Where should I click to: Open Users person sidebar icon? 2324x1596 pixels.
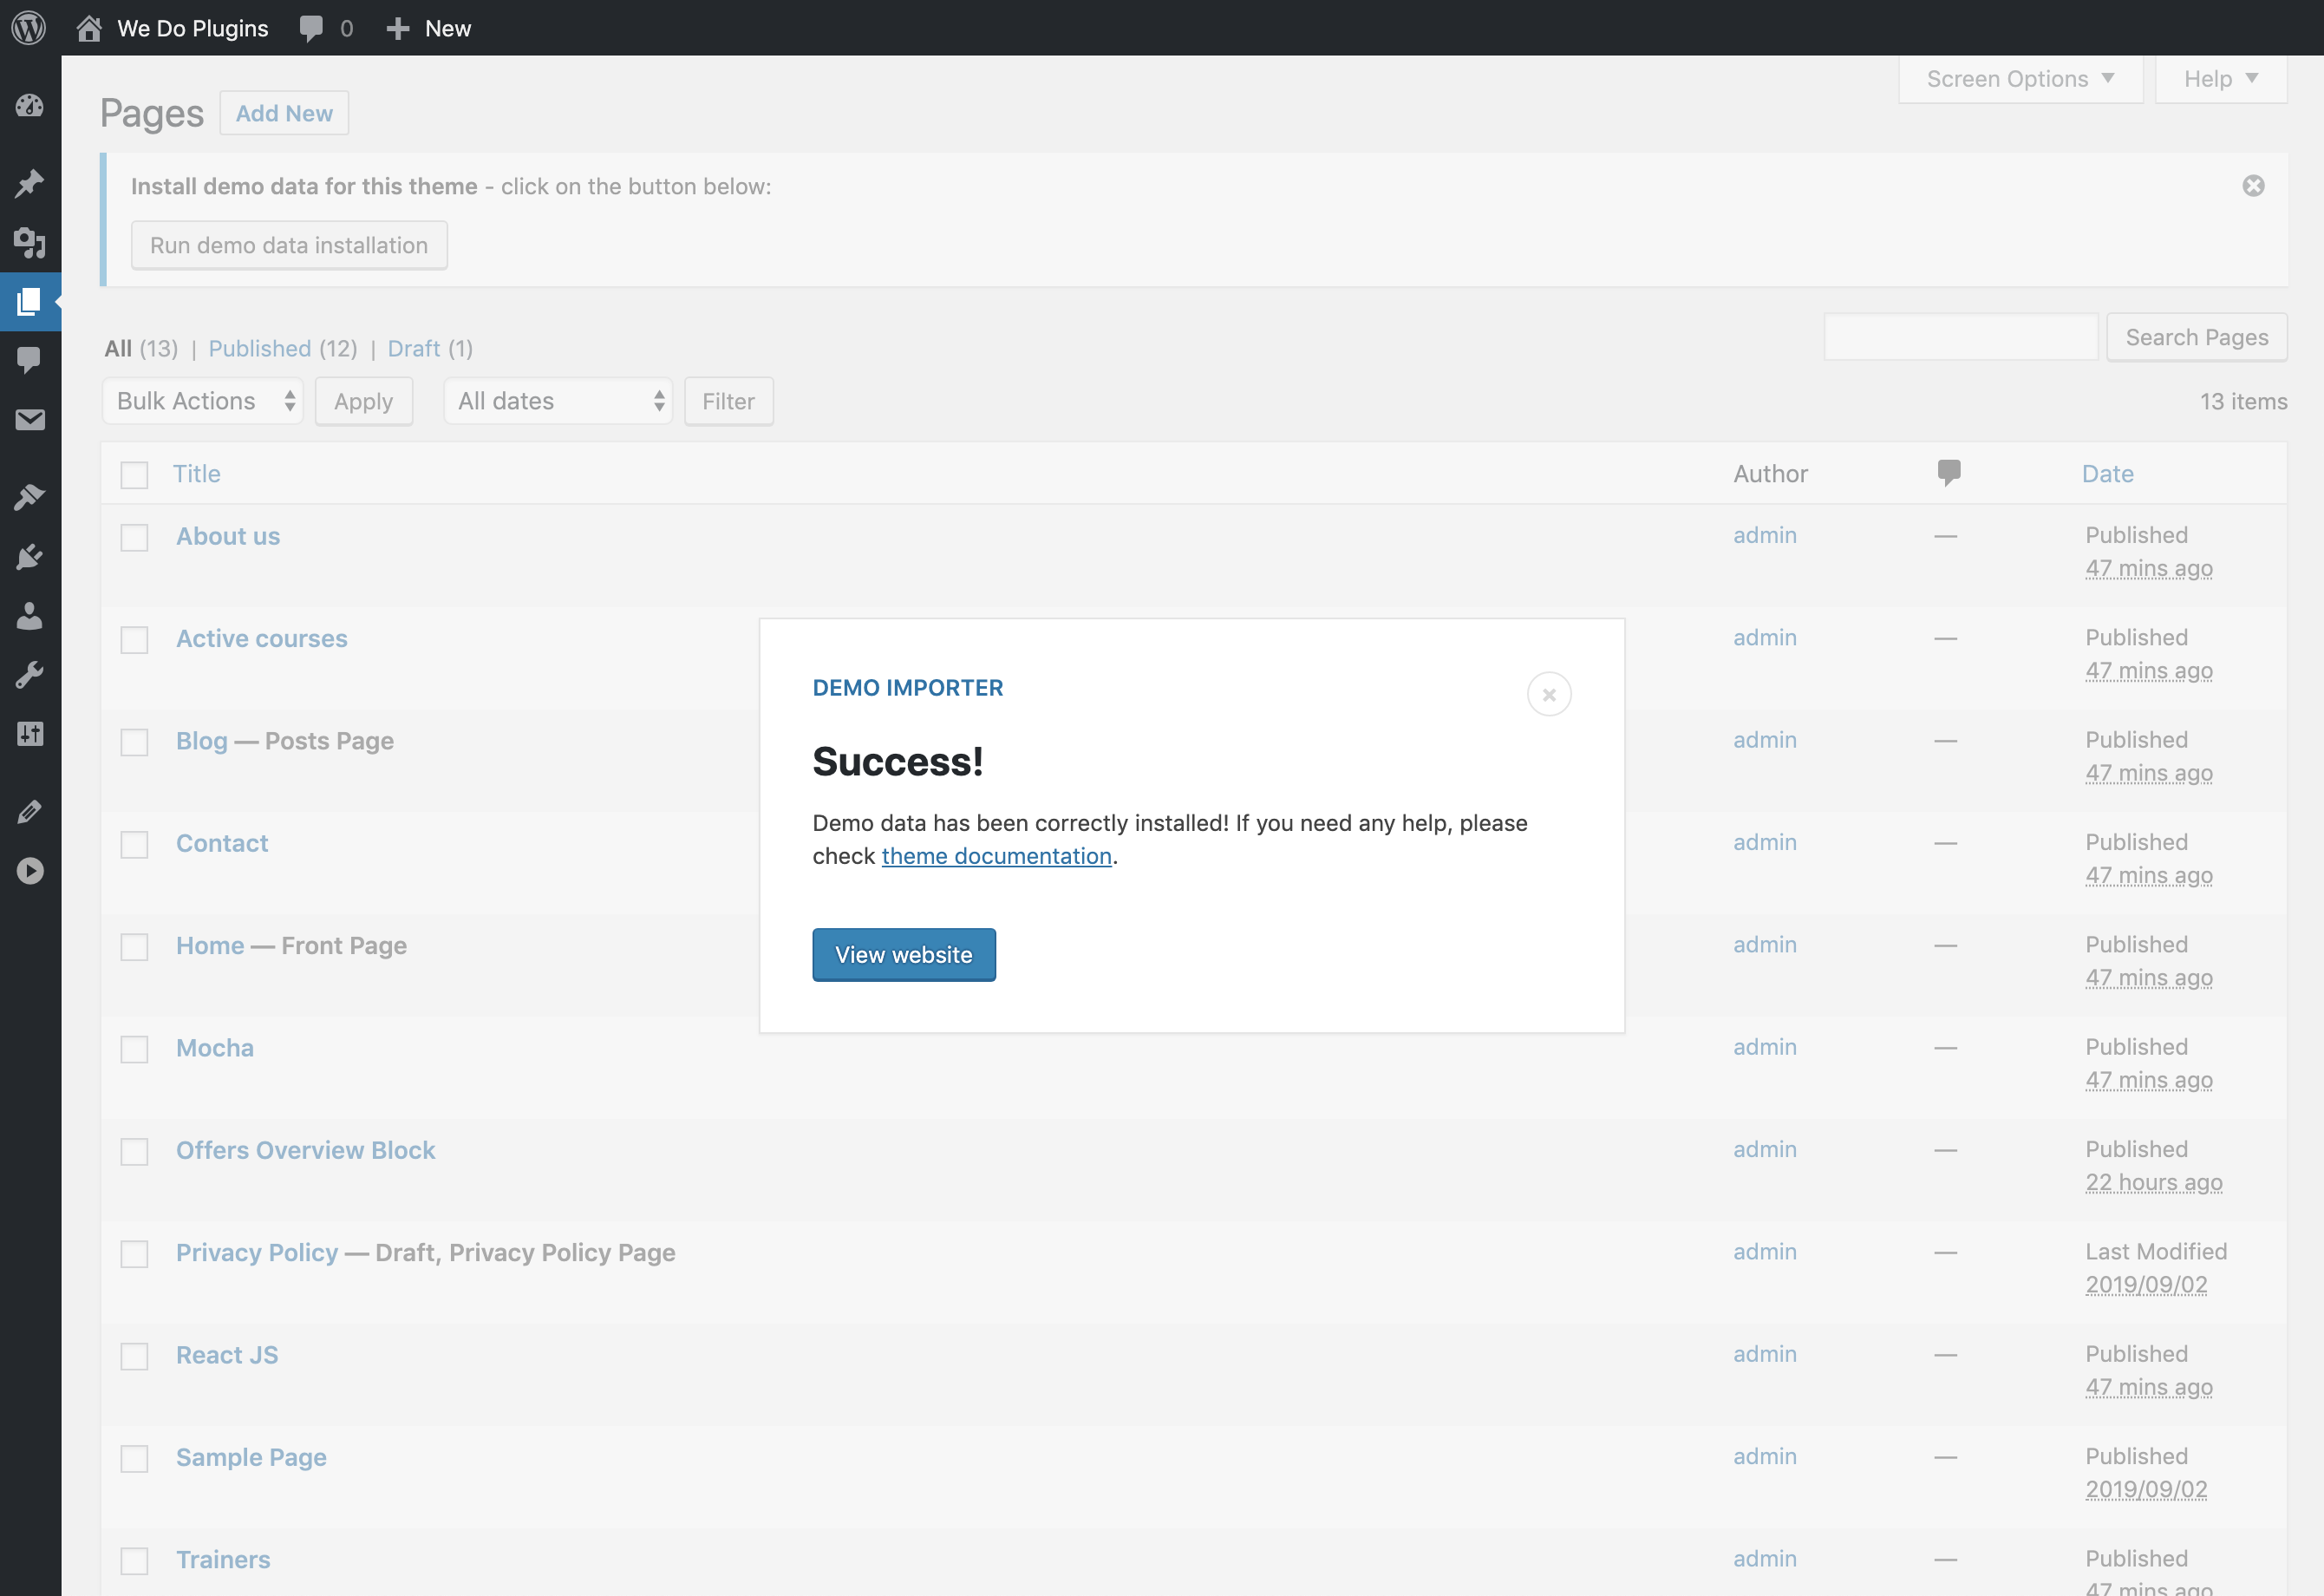click(x=30, y=615)
